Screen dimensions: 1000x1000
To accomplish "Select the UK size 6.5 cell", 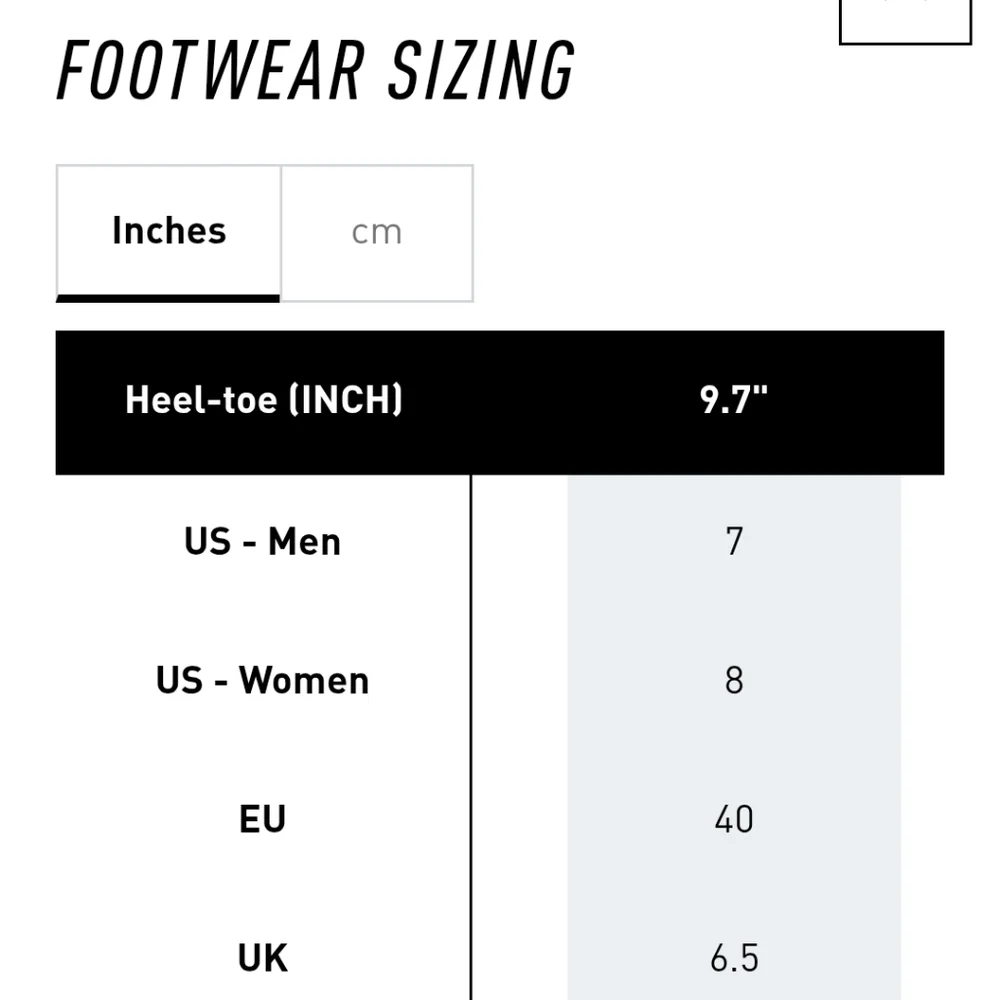I will [x=734, y=958].
